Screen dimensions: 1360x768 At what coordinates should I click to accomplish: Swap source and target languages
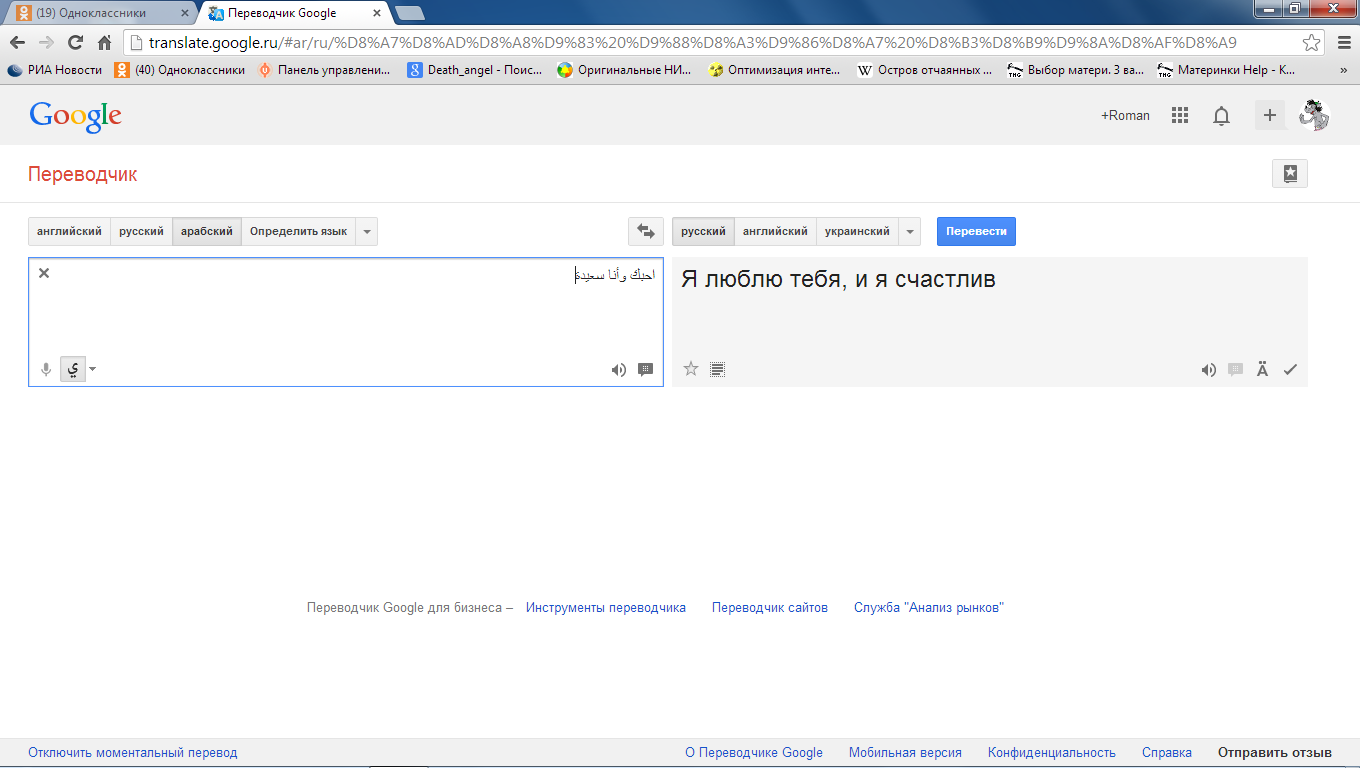pos(646,231)
